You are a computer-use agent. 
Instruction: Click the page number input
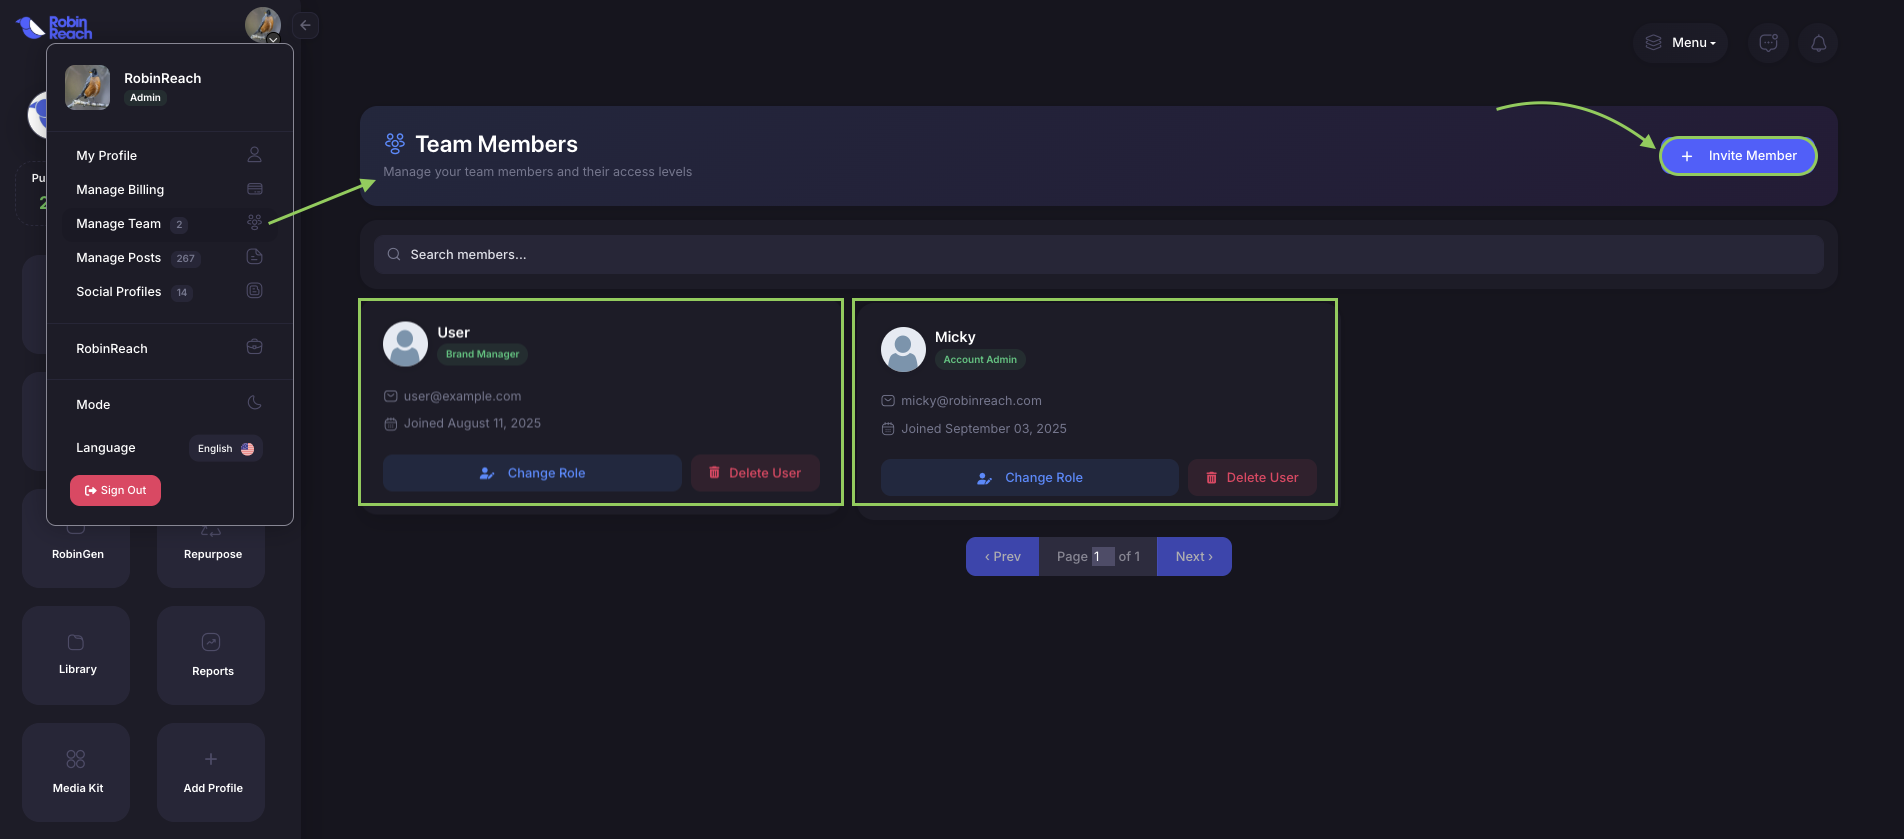1103,557
